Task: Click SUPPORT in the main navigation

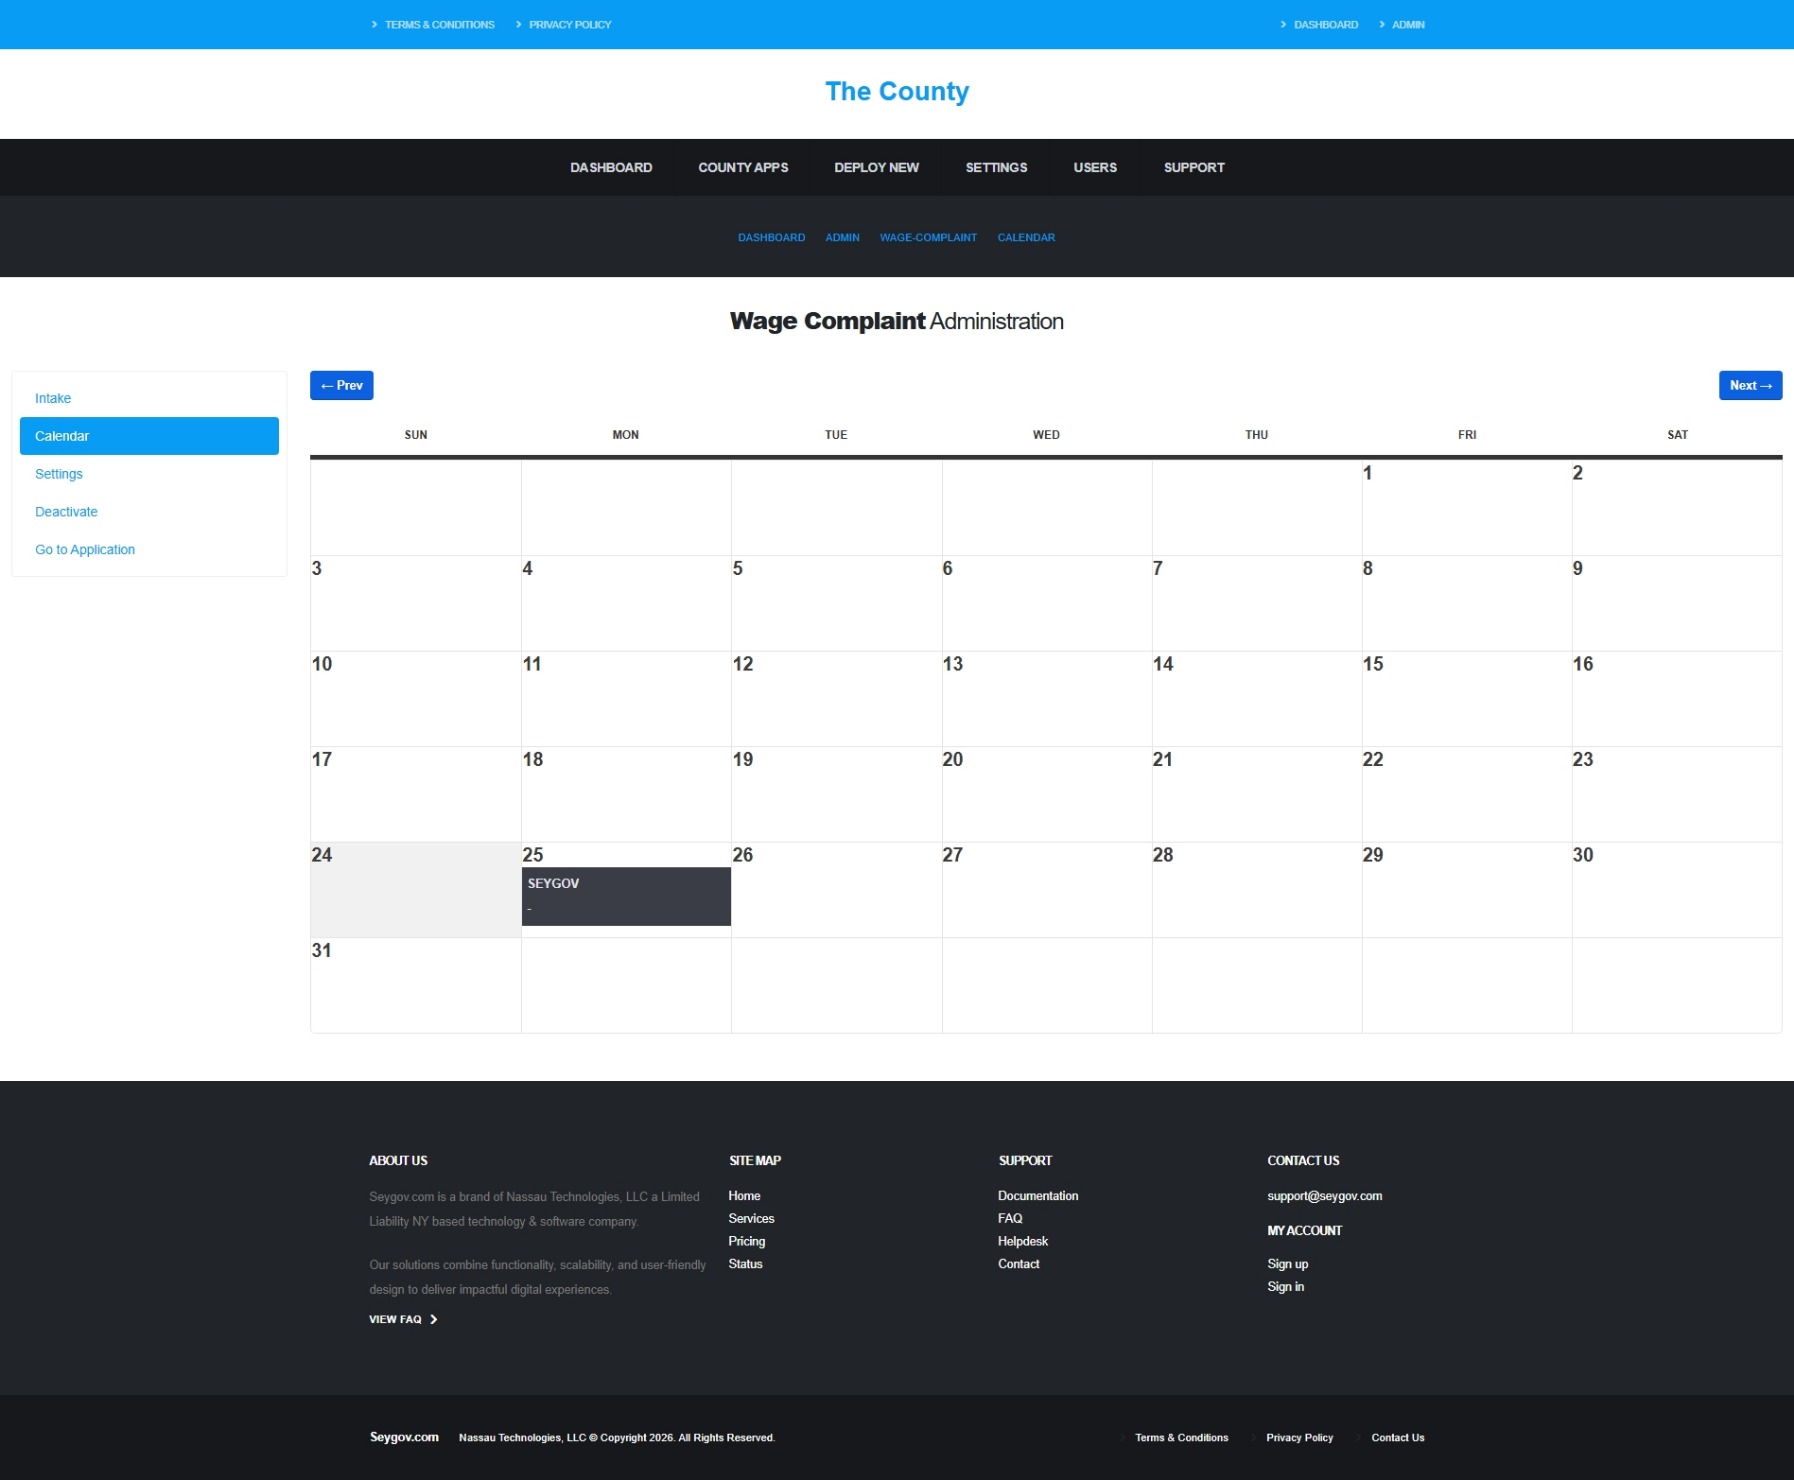Action: [1194, 168]
